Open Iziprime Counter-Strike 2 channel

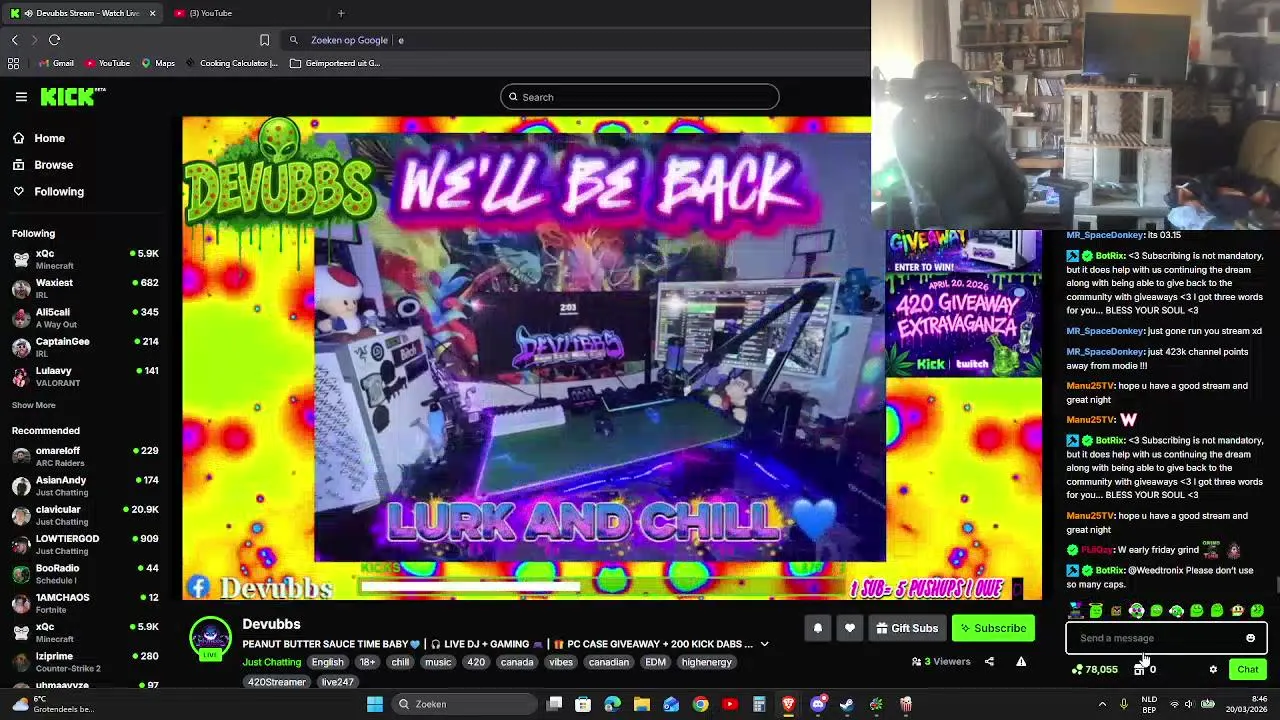(85, 661)
